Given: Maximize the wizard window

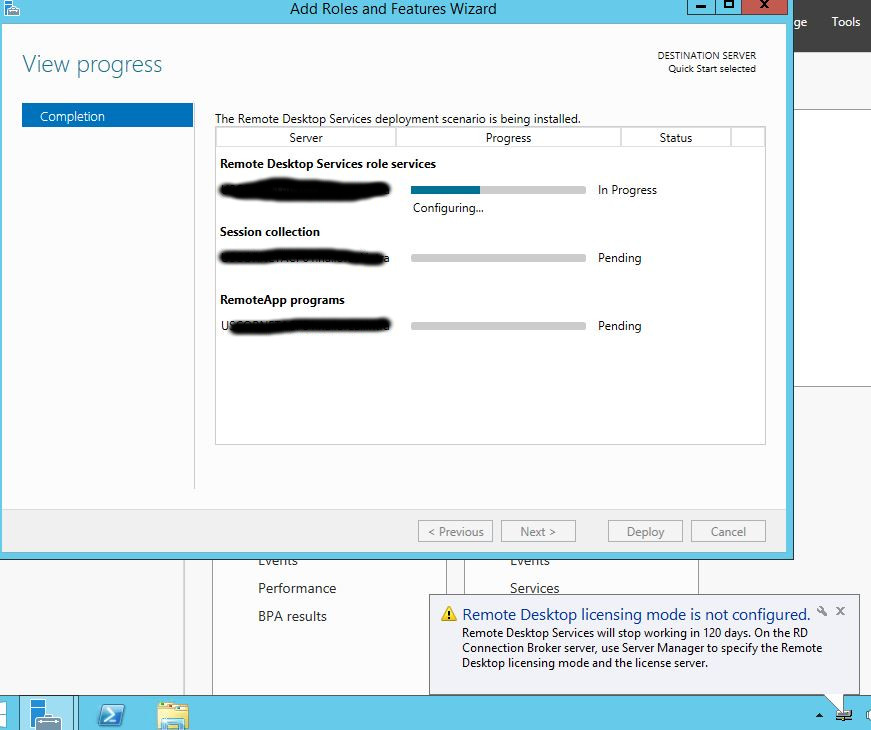Looking at the screenshot, I should pyautogui.click(x=729, y=6).
